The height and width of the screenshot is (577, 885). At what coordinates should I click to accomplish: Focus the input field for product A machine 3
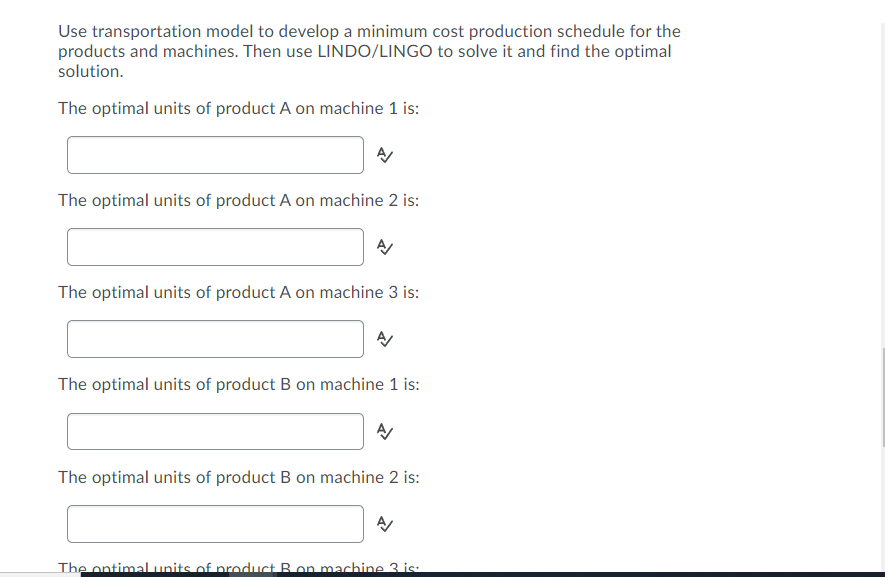(x=215, y=338)
